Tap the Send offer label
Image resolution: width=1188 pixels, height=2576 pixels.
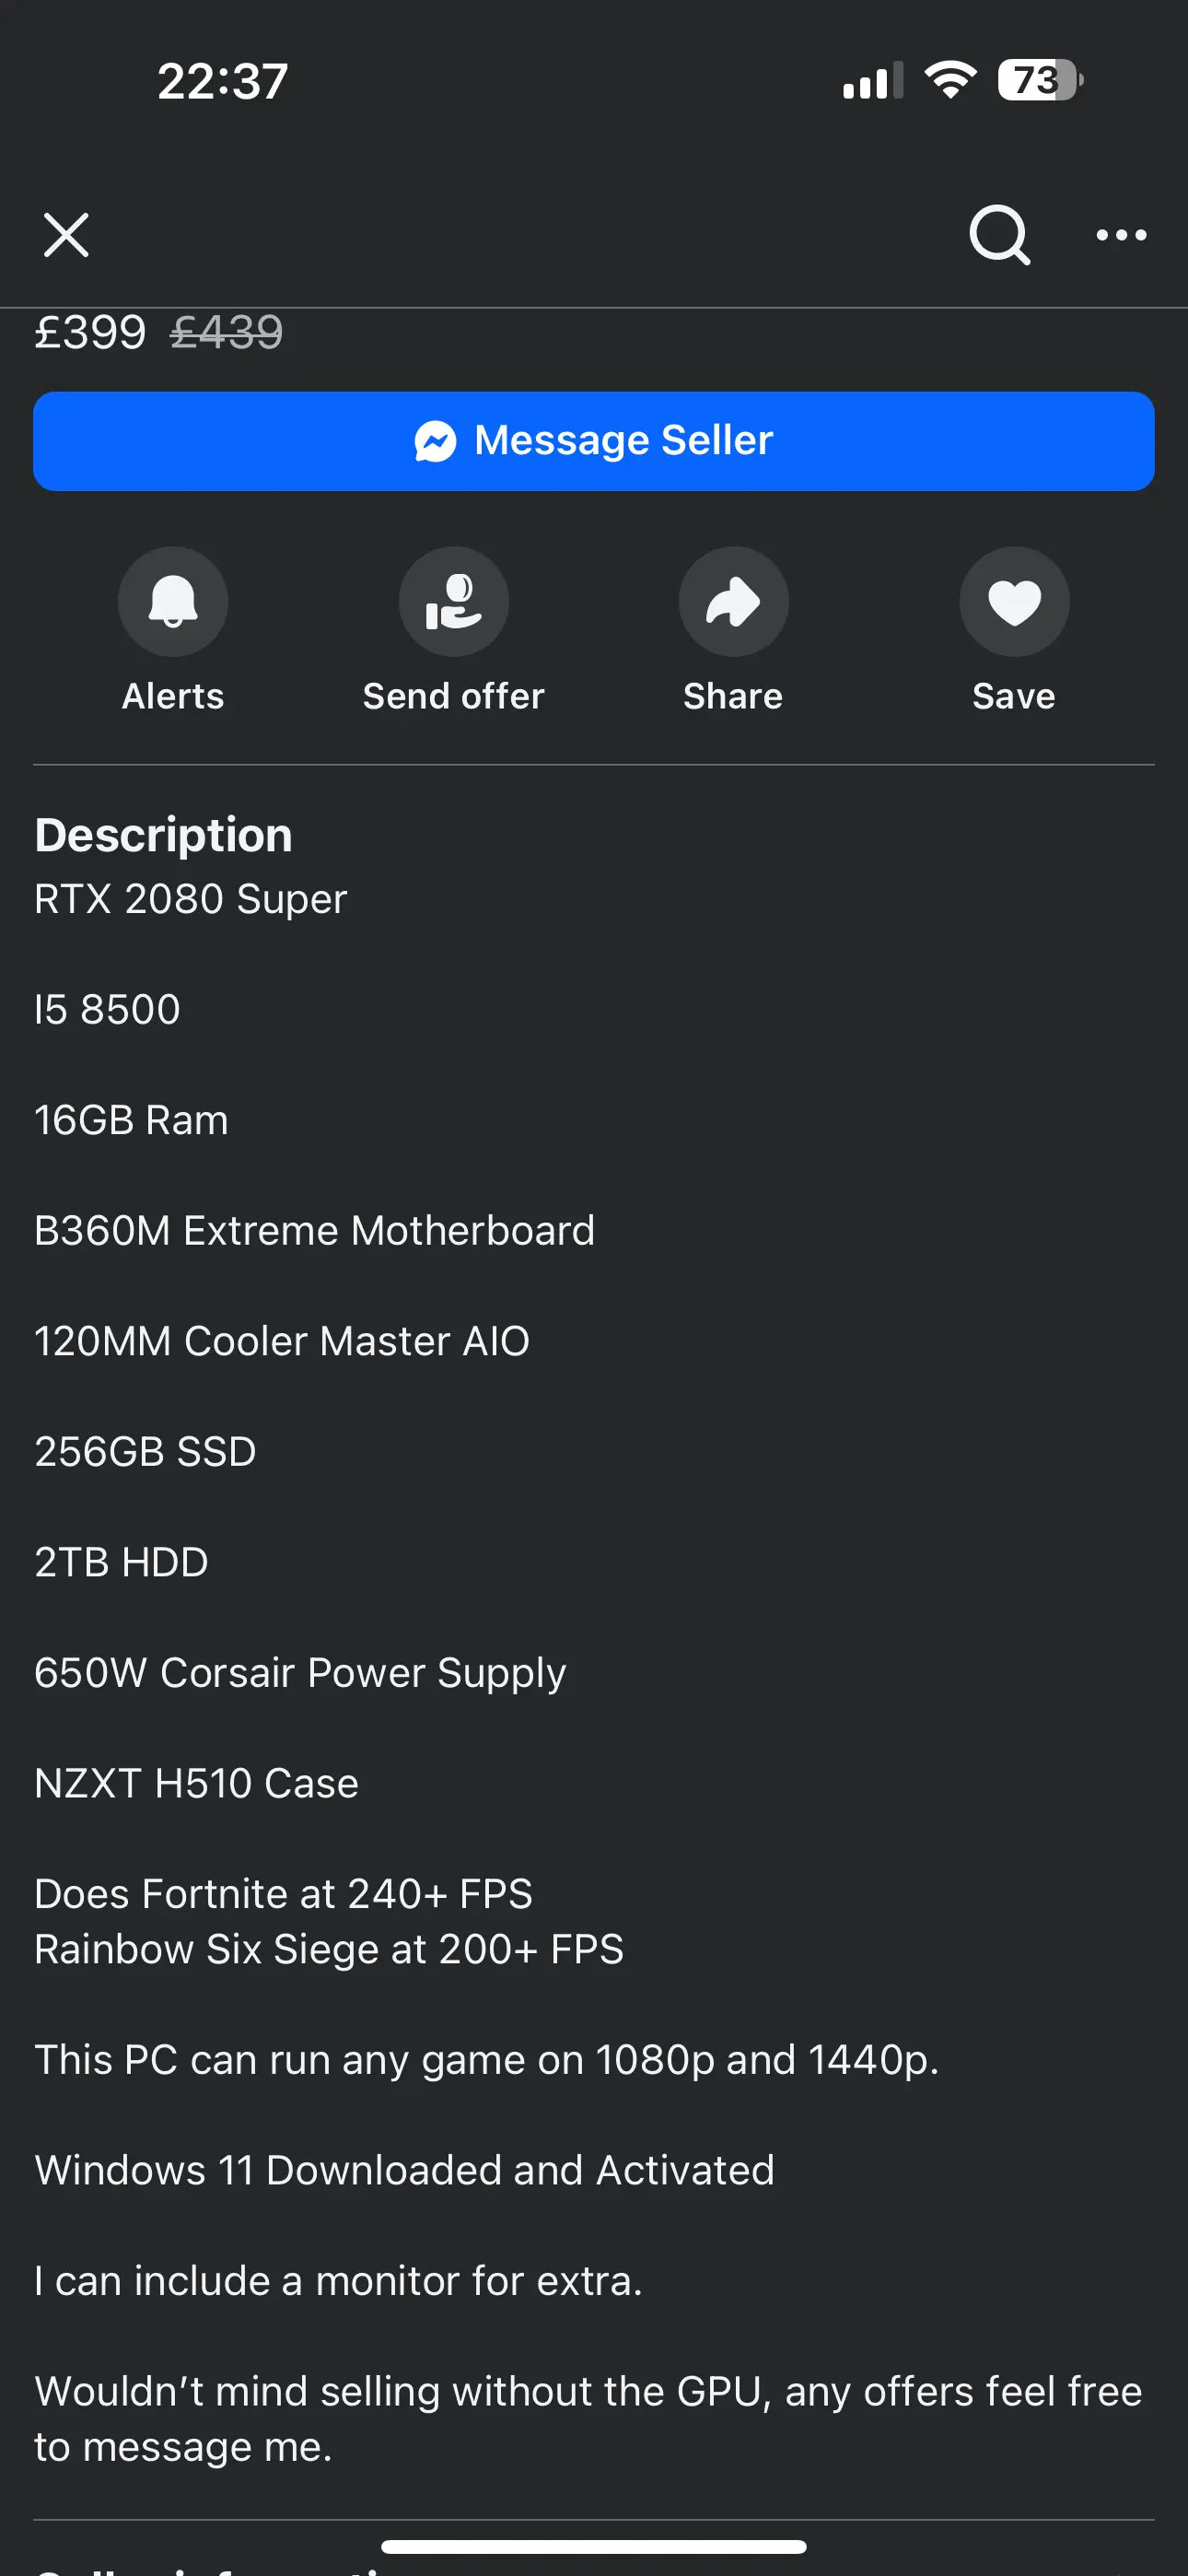coord(453,696)
